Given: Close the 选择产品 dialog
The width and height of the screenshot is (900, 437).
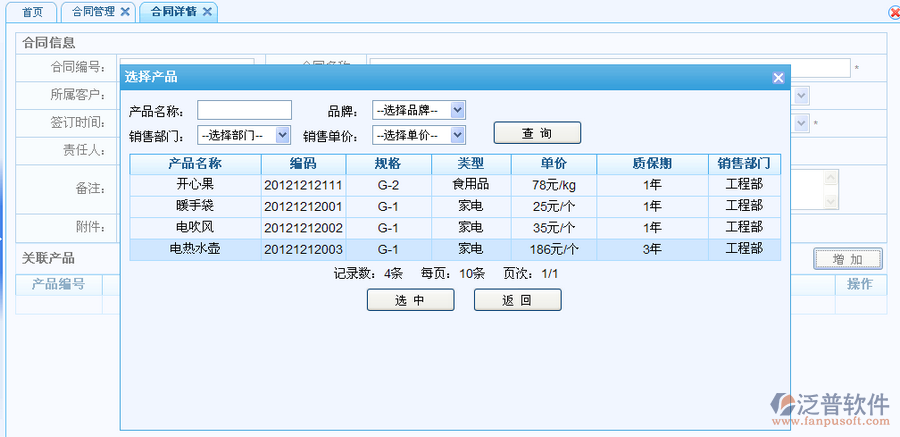Looking at the screenshot, I should pos(778,77).
